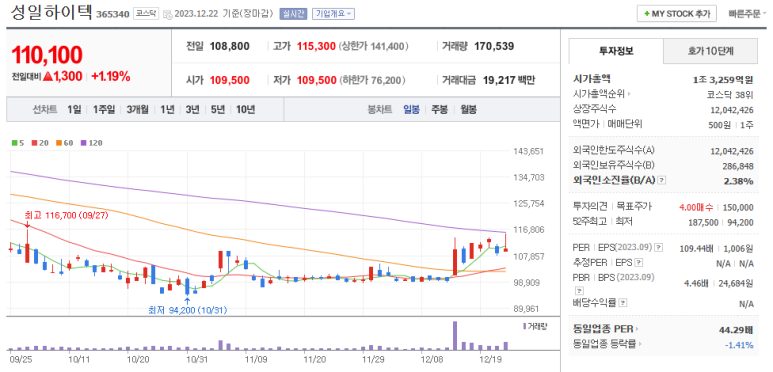Click the purple 거래량 legend swatch
The image size is (773, 372).
pos(524,326)
